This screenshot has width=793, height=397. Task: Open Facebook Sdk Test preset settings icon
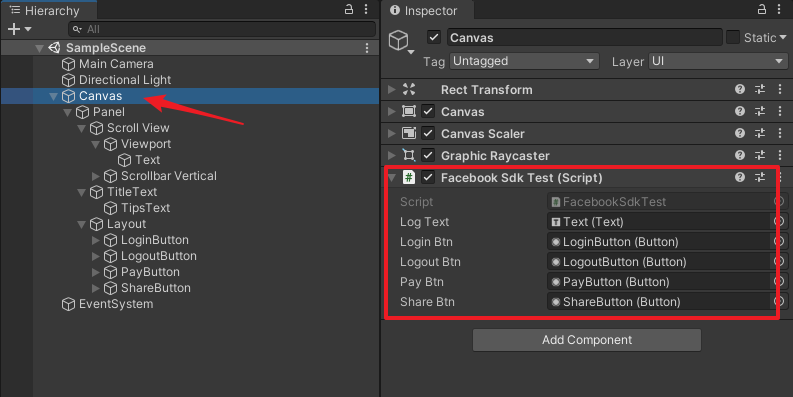(x=760, y=178)
